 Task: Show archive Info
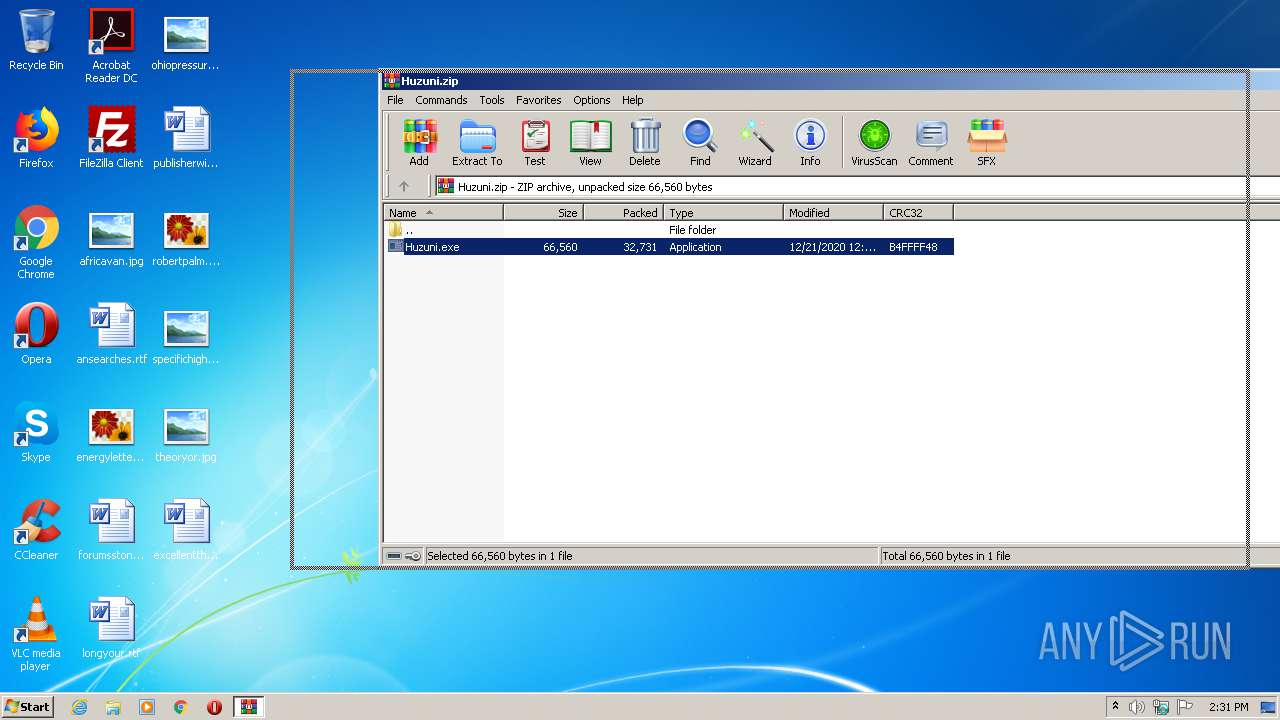click(x=810, y=143)
